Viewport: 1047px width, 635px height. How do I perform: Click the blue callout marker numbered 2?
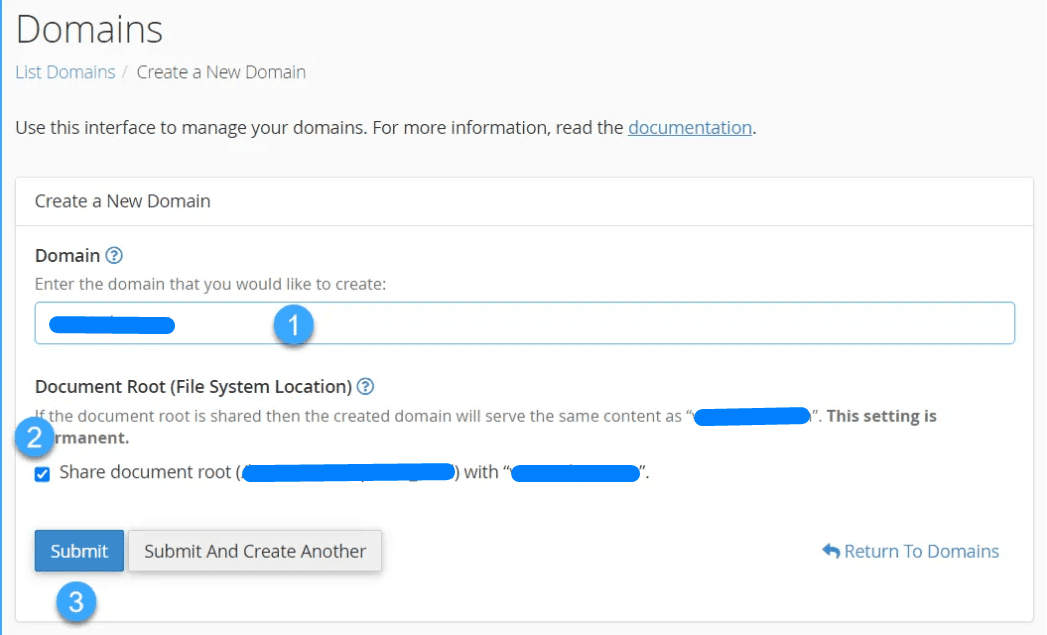click(33, 438)
